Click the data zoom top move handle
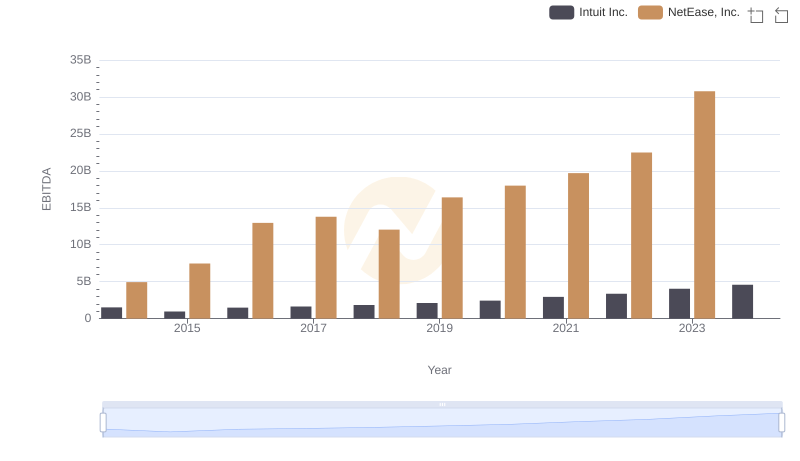 [442, 404]
